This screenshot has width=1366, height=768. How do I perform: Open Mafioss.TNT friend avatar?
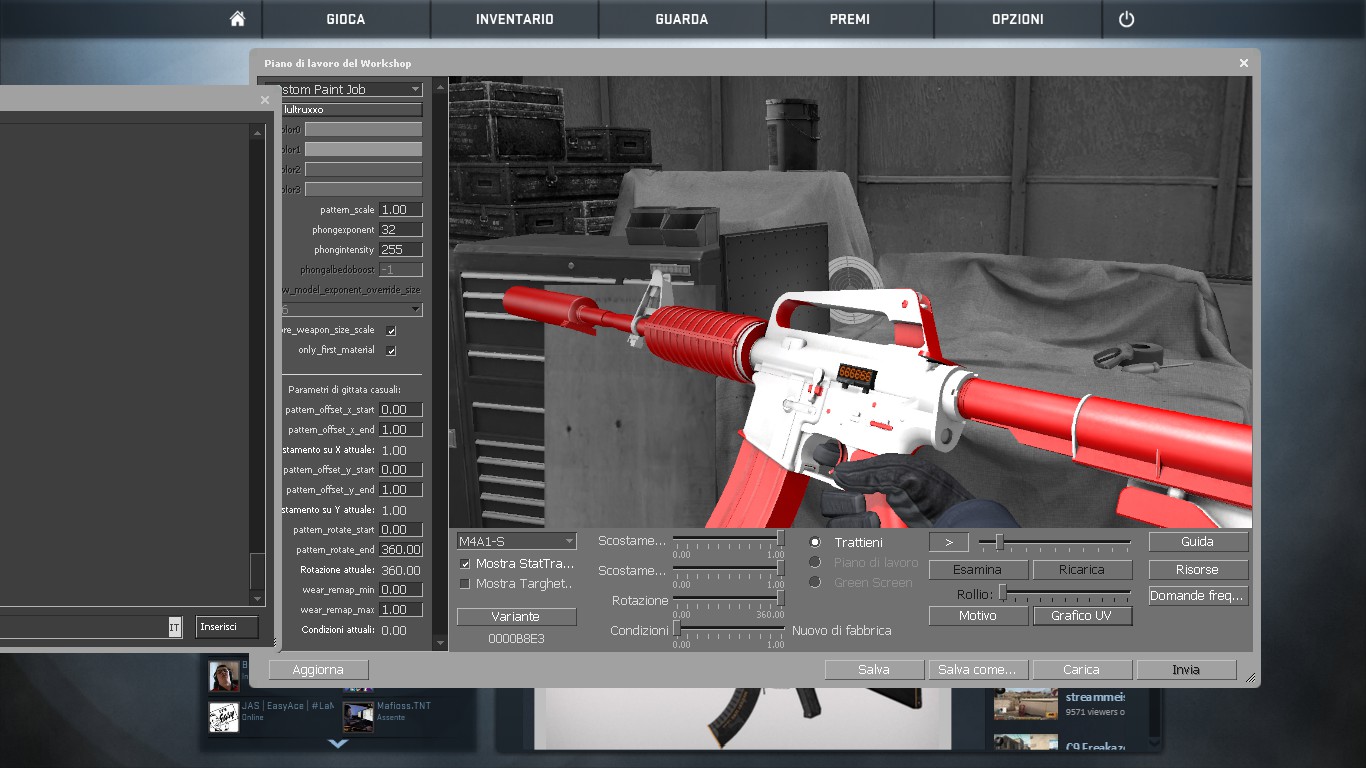pyautogui.click(x=358, y=717)
